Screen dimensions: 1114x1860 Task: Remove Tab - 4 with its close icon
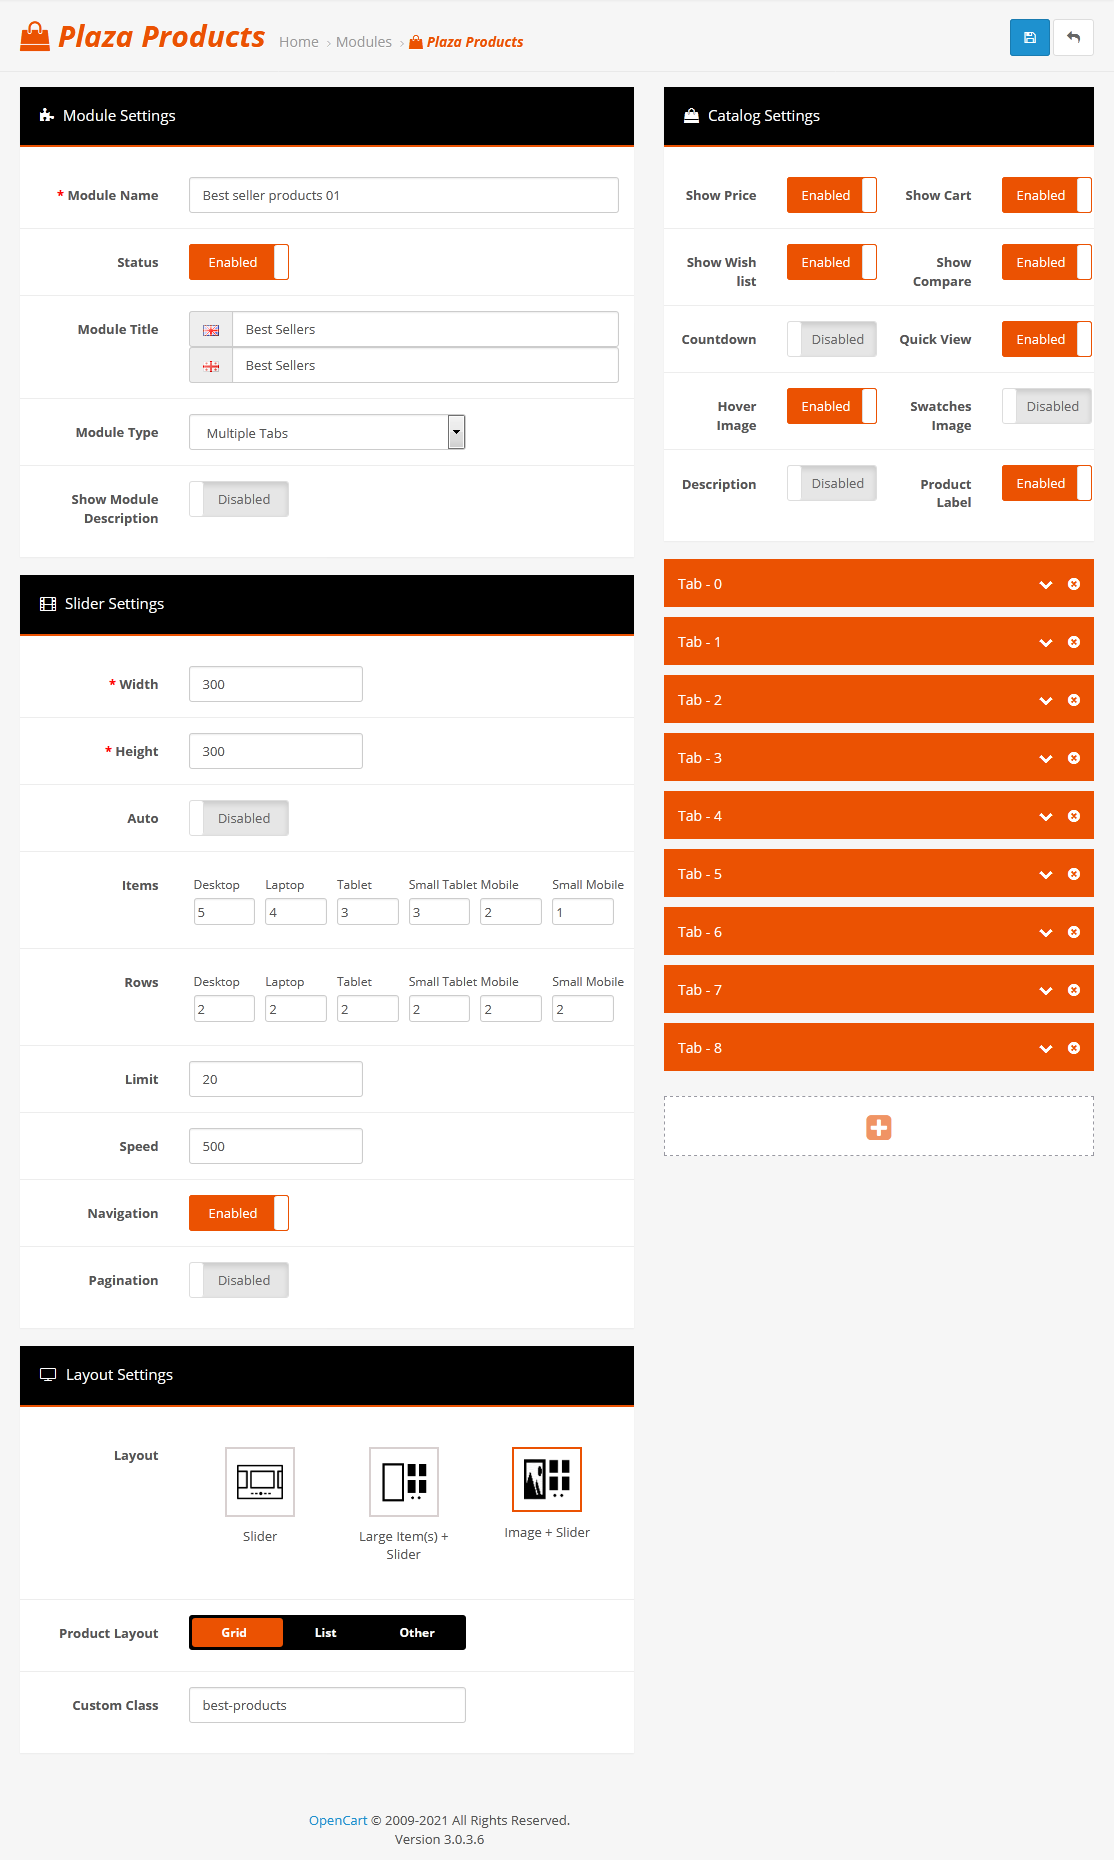(1073, 816)
